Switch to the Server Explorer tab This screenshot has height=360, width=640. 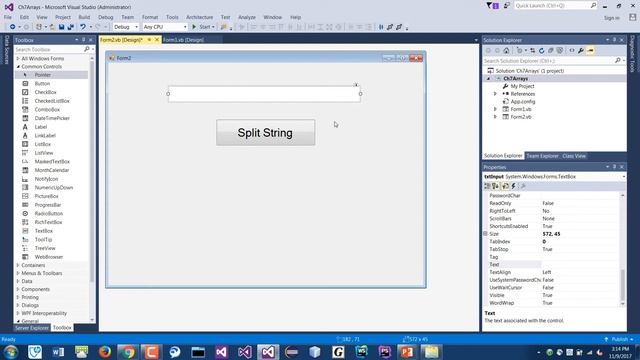pyautogui.click(x=32, y=328)
